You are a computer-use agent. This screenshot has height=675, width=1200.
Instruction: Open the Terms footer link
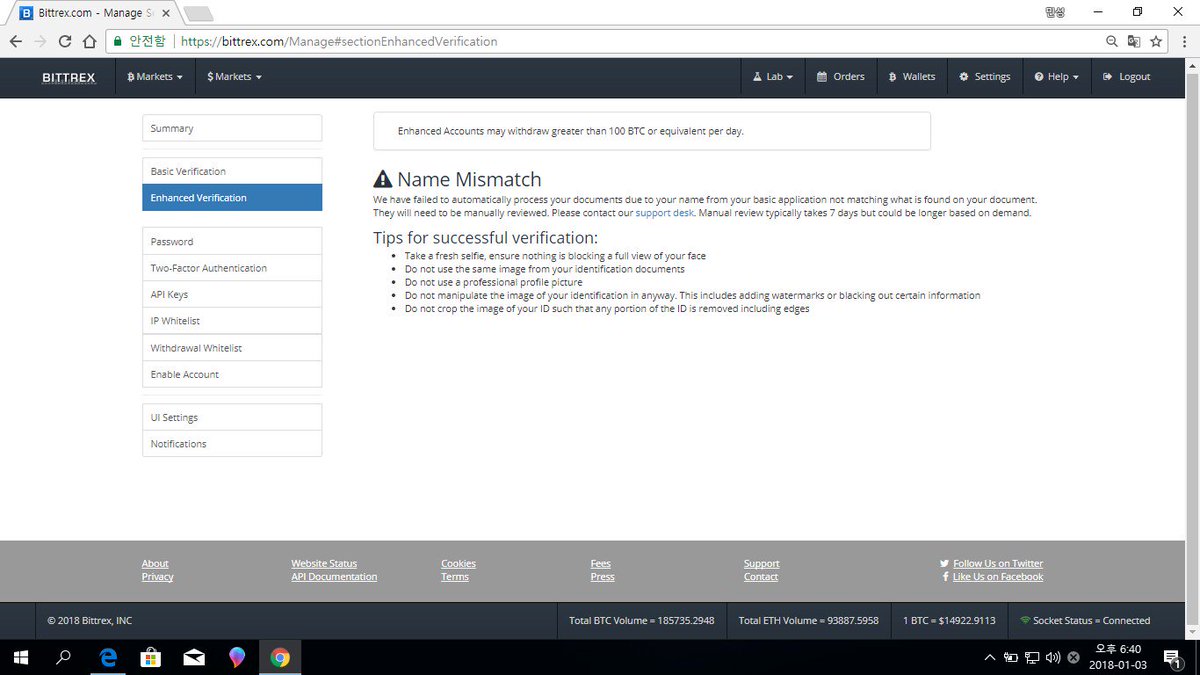pos(455,577)
